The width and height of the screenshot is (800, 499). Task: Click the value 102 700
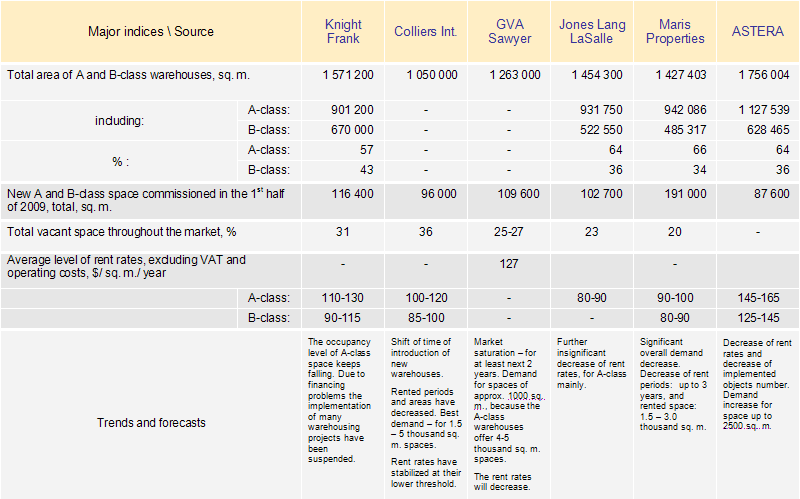[x=601, y=194]
